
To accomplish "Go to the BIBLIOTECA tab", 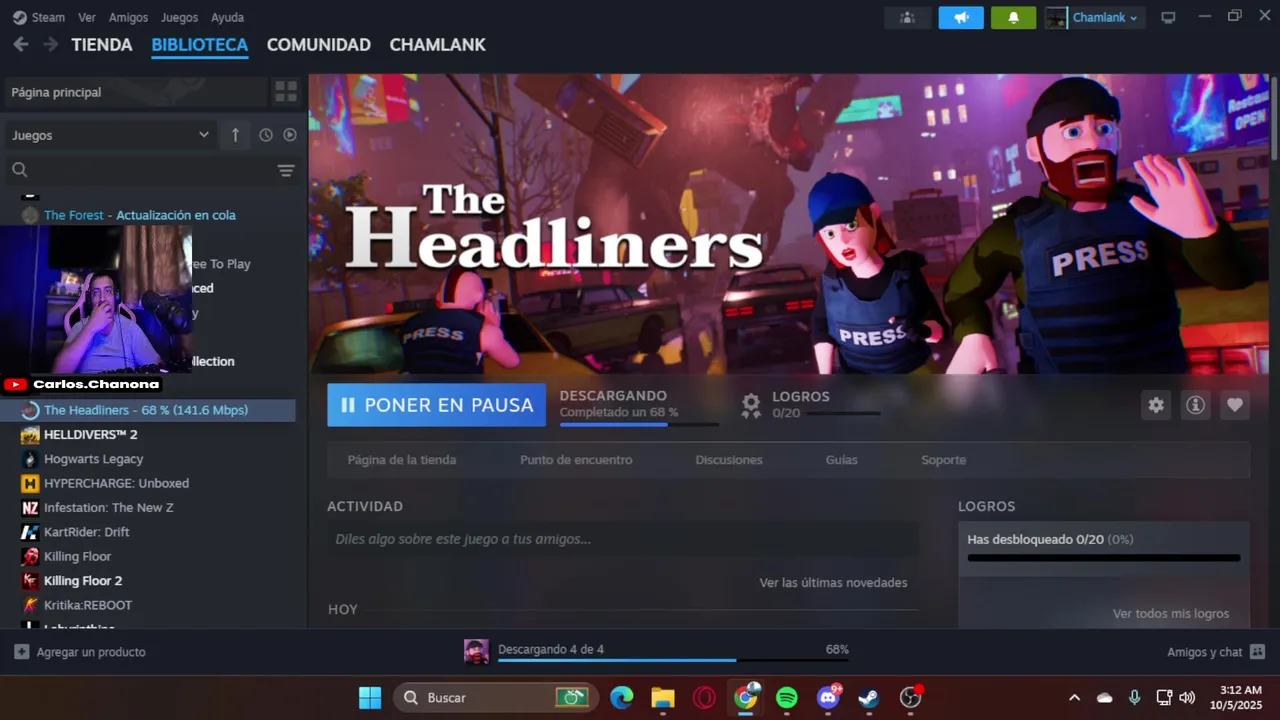I will 200,45.
